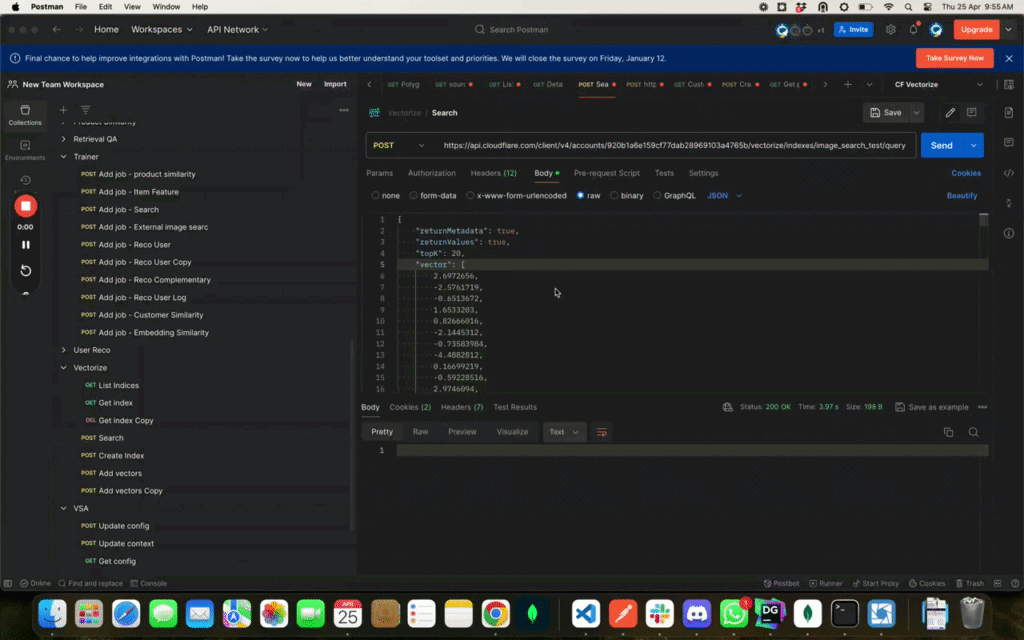Stop the recording with the red stop button
Image resolution: width=1024 pixels, height=640 pixels.
[25, 207]
